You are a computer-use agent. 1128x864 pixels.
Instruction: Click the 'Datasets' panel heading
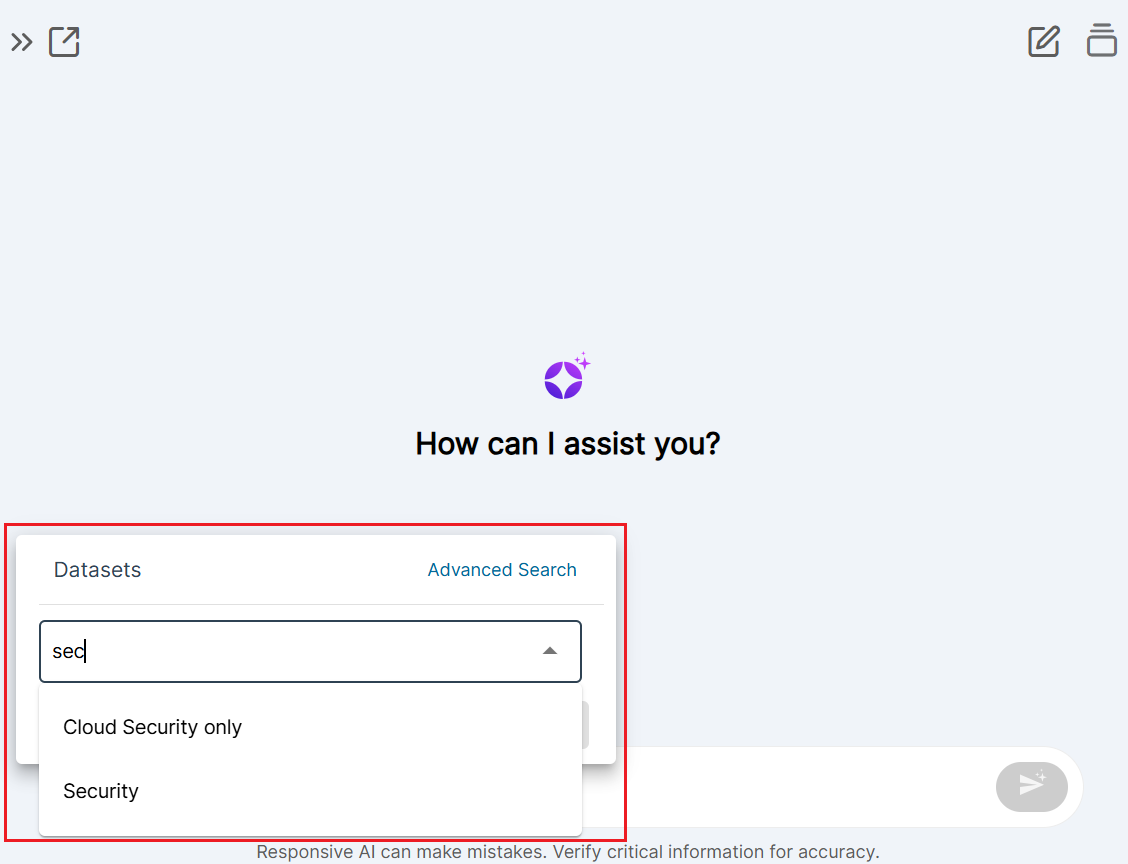tap(97, 570)
